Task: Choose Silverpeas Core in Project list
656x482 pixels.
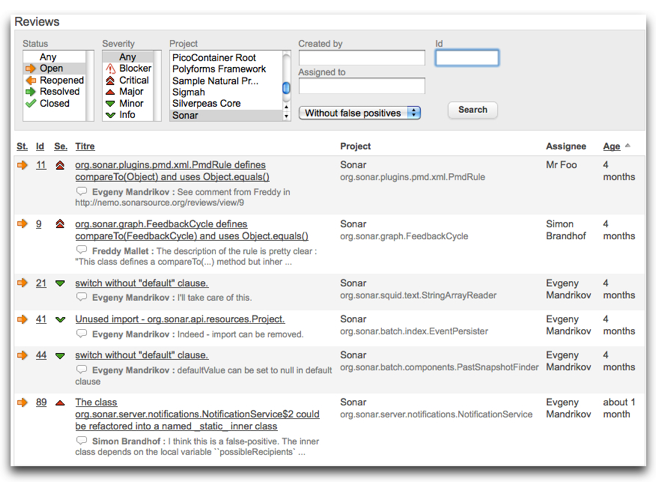Action: (x=206, y=103)
